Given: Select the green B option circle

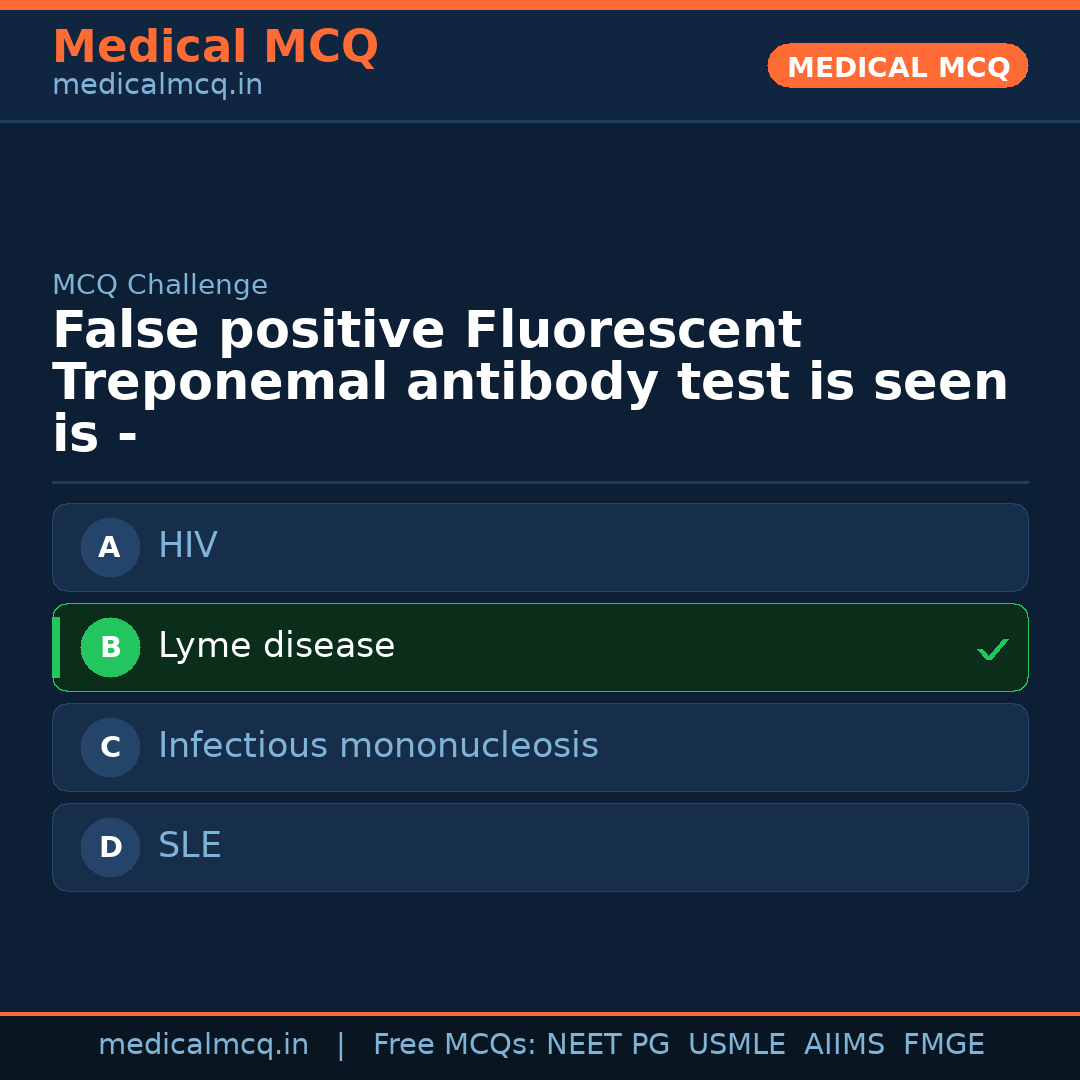Looking at the screenshot, I should 110,647.
